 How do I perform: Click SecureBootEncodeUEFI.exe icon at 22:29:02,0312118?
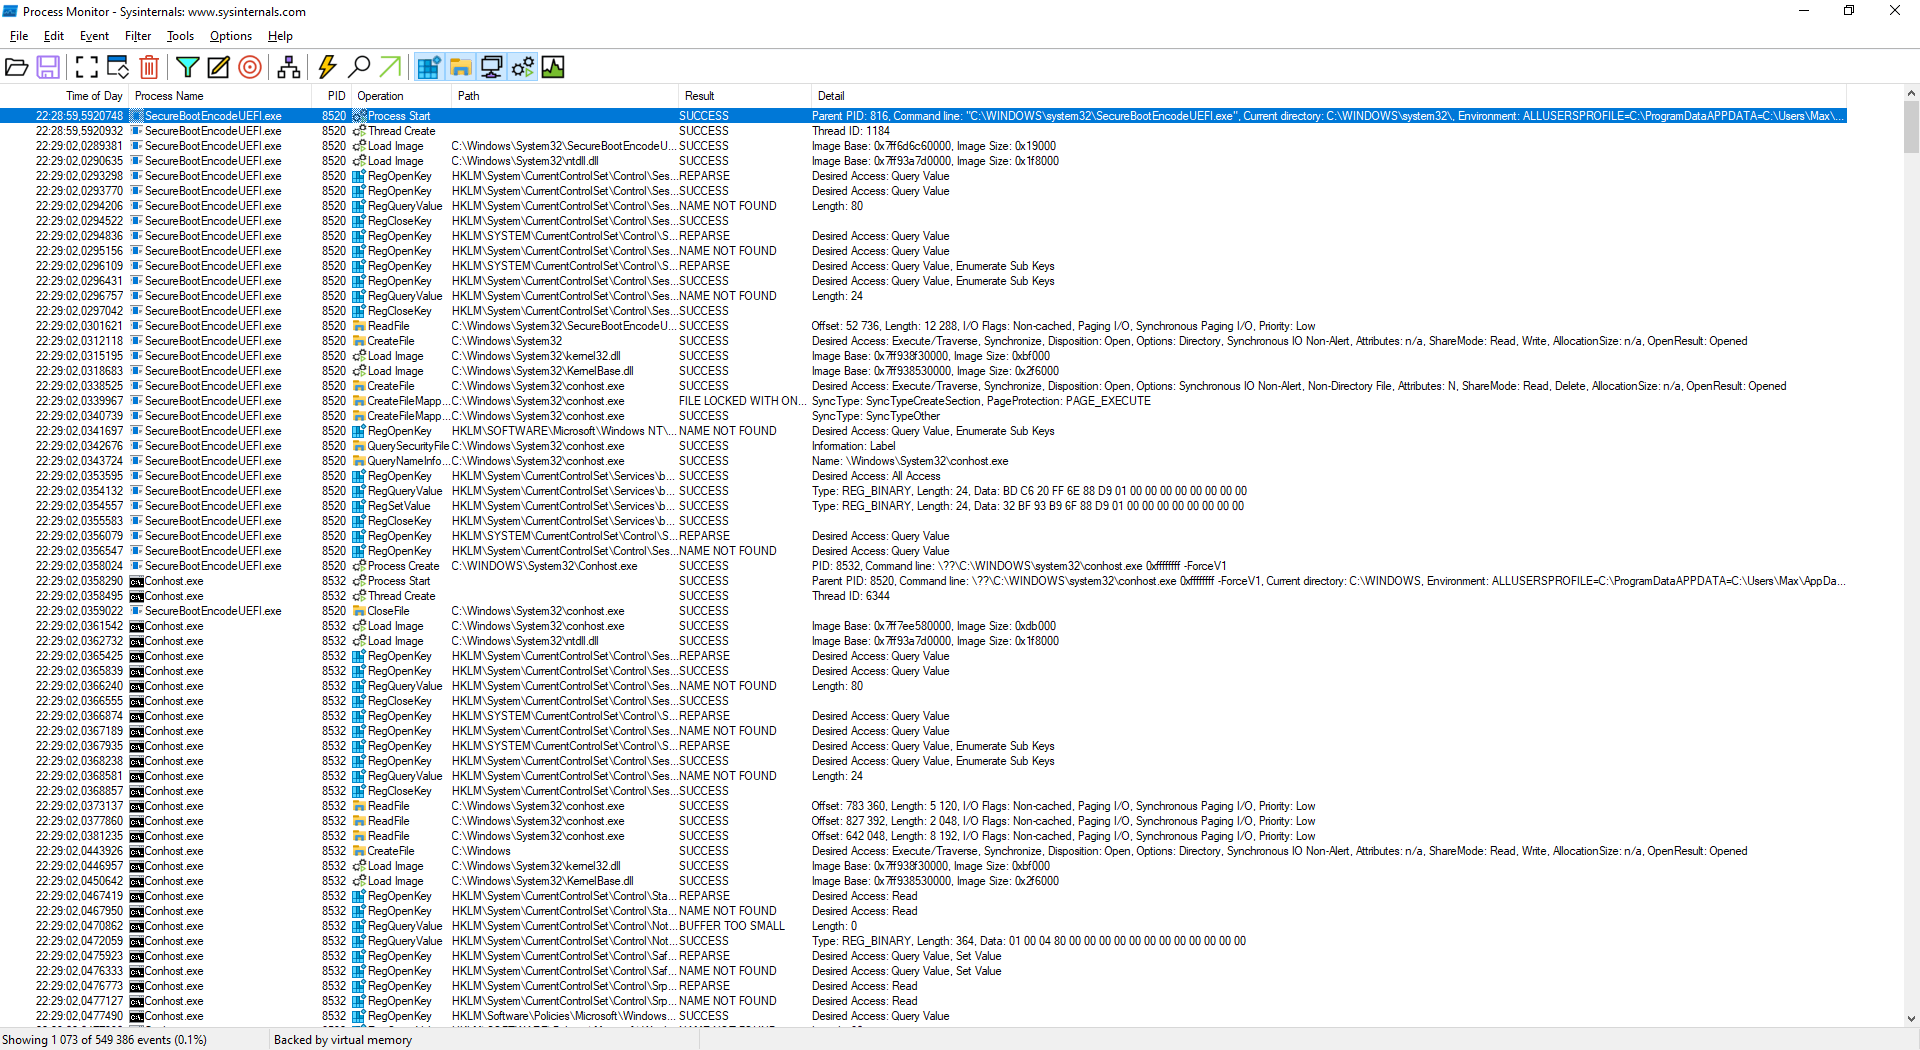coord(136,341)
